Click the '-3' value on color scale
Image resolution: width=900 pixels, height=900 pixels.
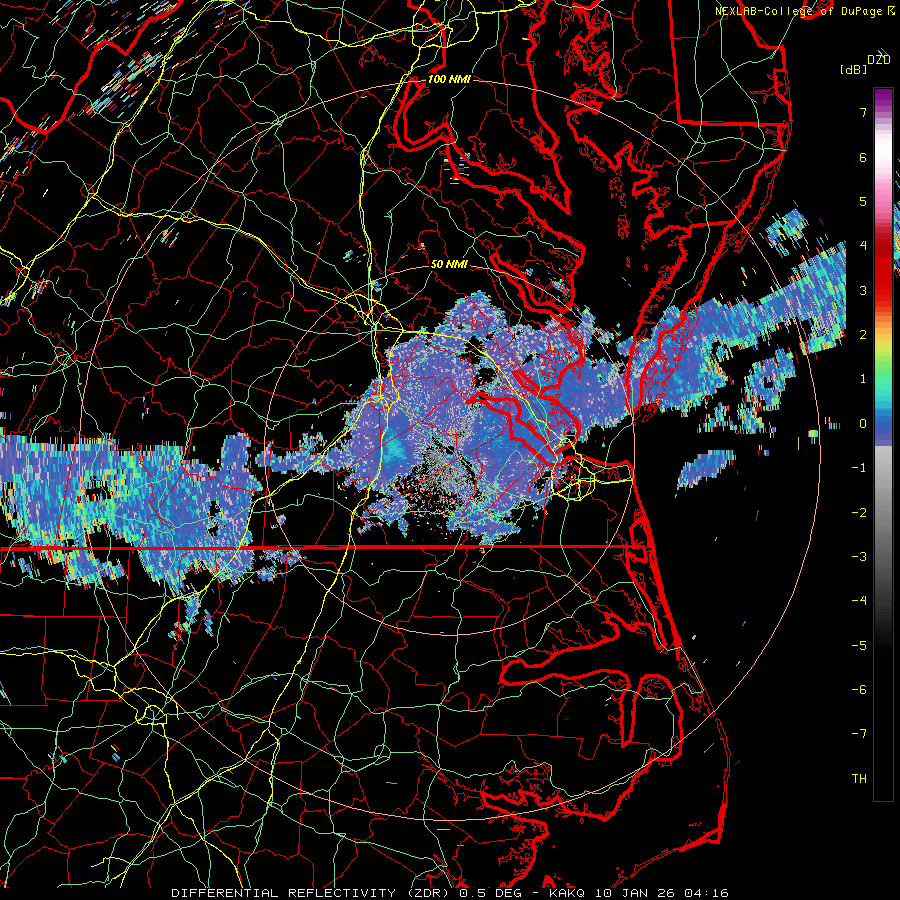[x=859, y=557]
